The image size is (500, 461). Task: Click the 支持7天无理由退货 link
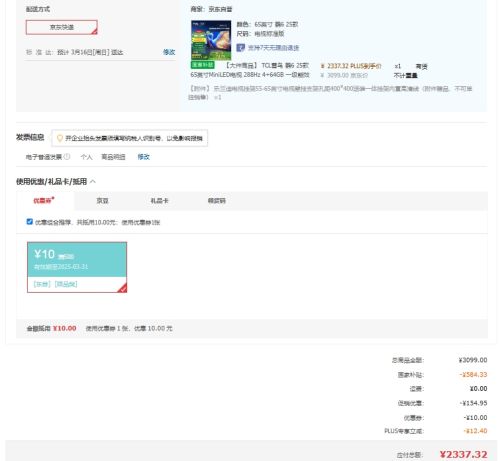(x=273, y=48)
